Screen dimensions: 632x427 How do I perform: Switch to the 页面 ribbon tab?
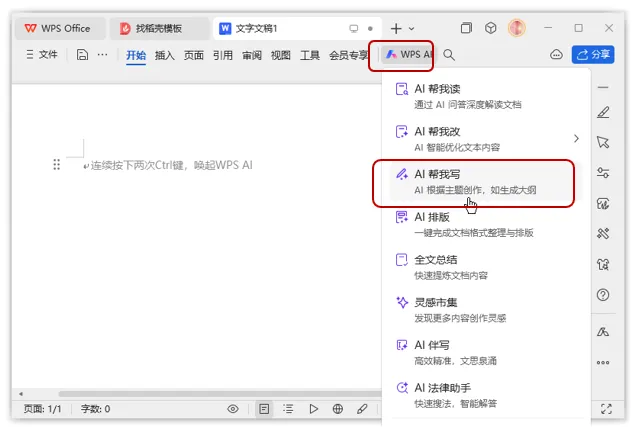193,55
